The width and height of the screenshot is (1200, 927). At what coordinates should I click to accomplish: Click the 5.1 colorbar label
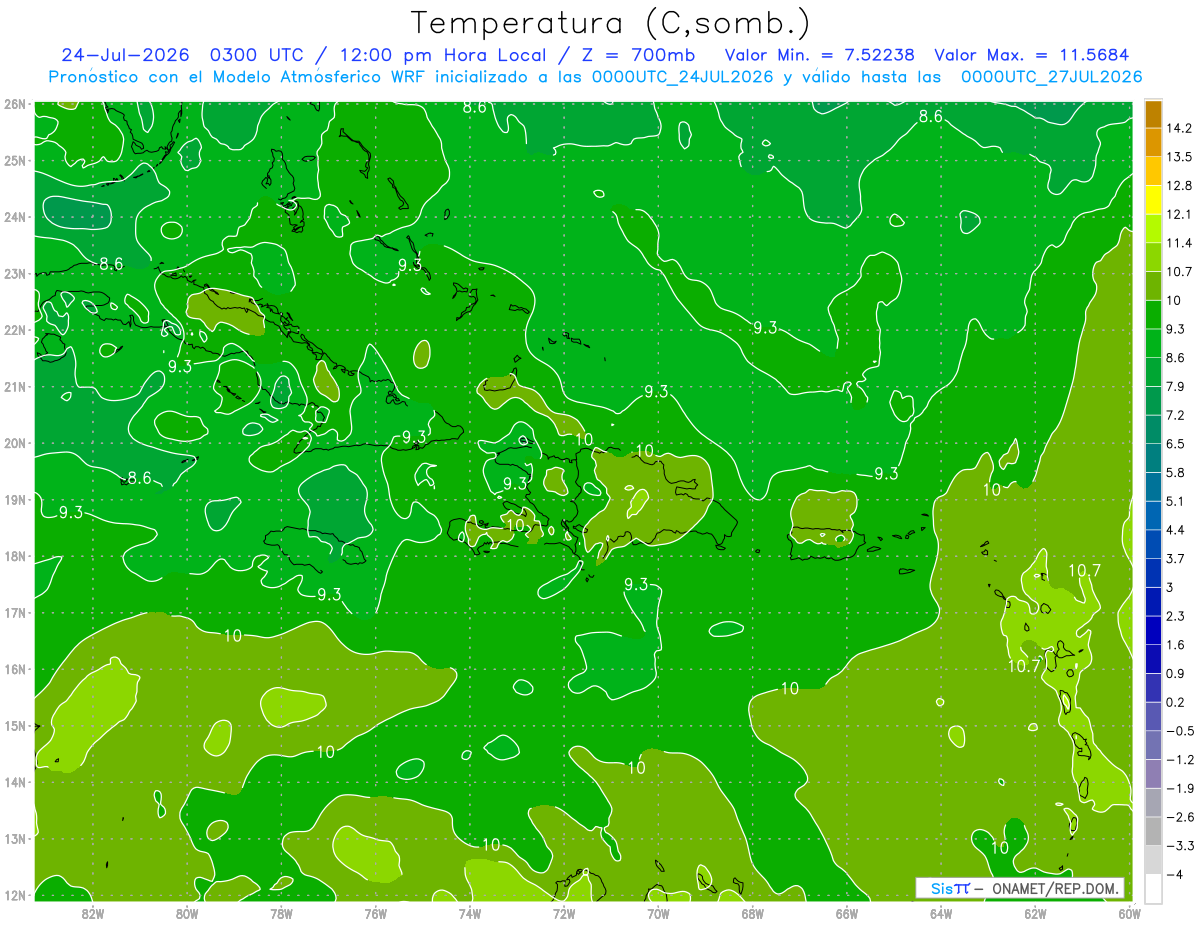click(x=1175, y=501)
